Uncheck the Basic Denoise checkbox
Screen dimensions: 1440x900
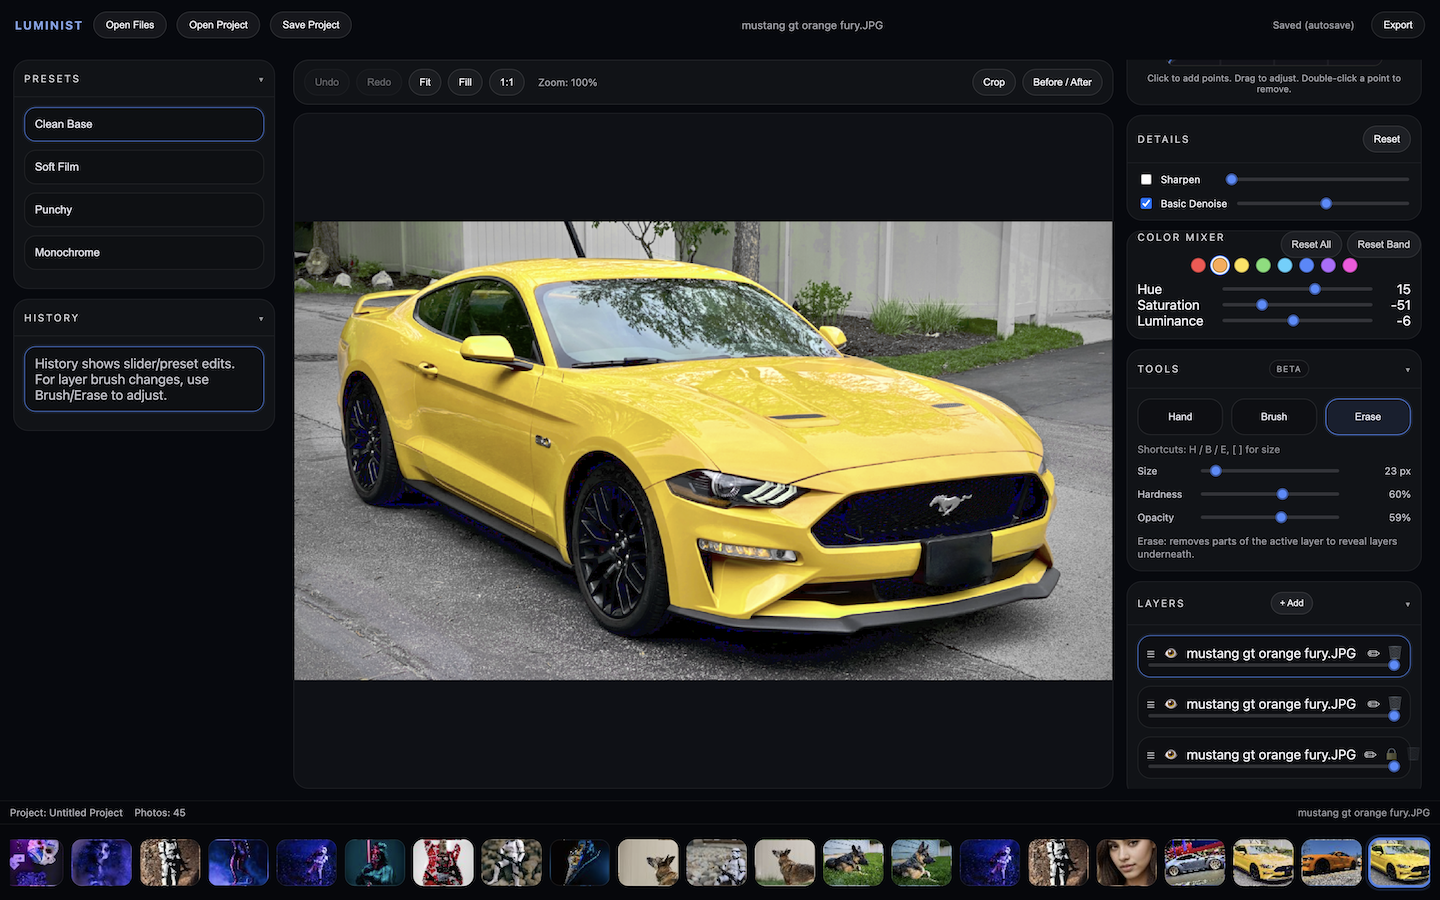pyautogui.click(x=1146, y=203)
